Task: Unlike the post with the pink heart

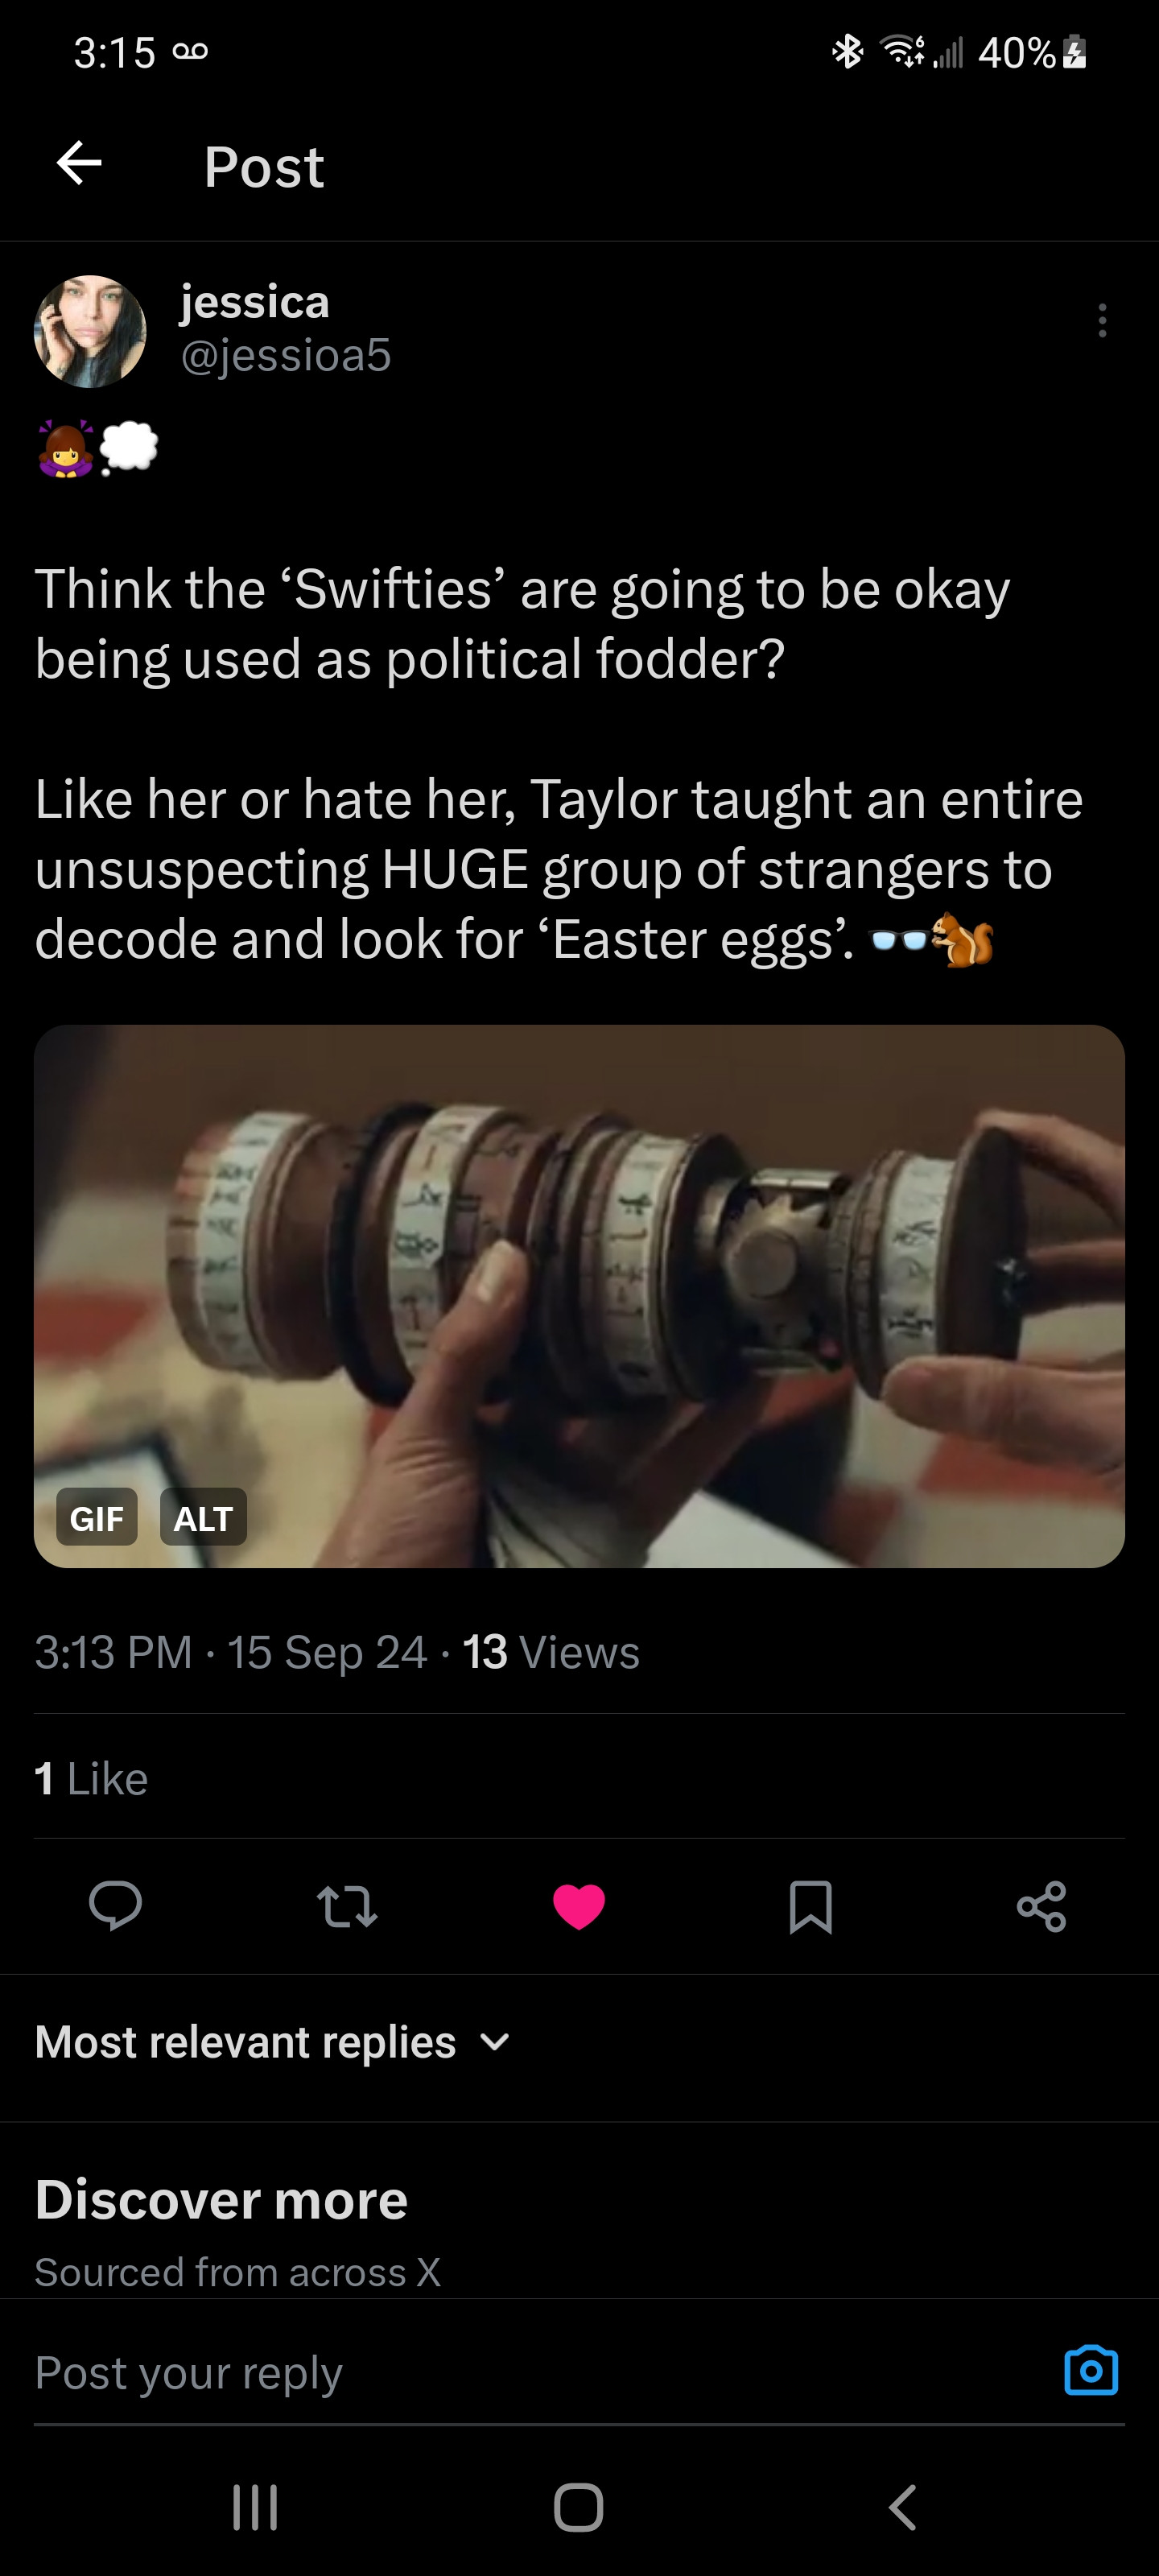Action: coord(579,1905)
